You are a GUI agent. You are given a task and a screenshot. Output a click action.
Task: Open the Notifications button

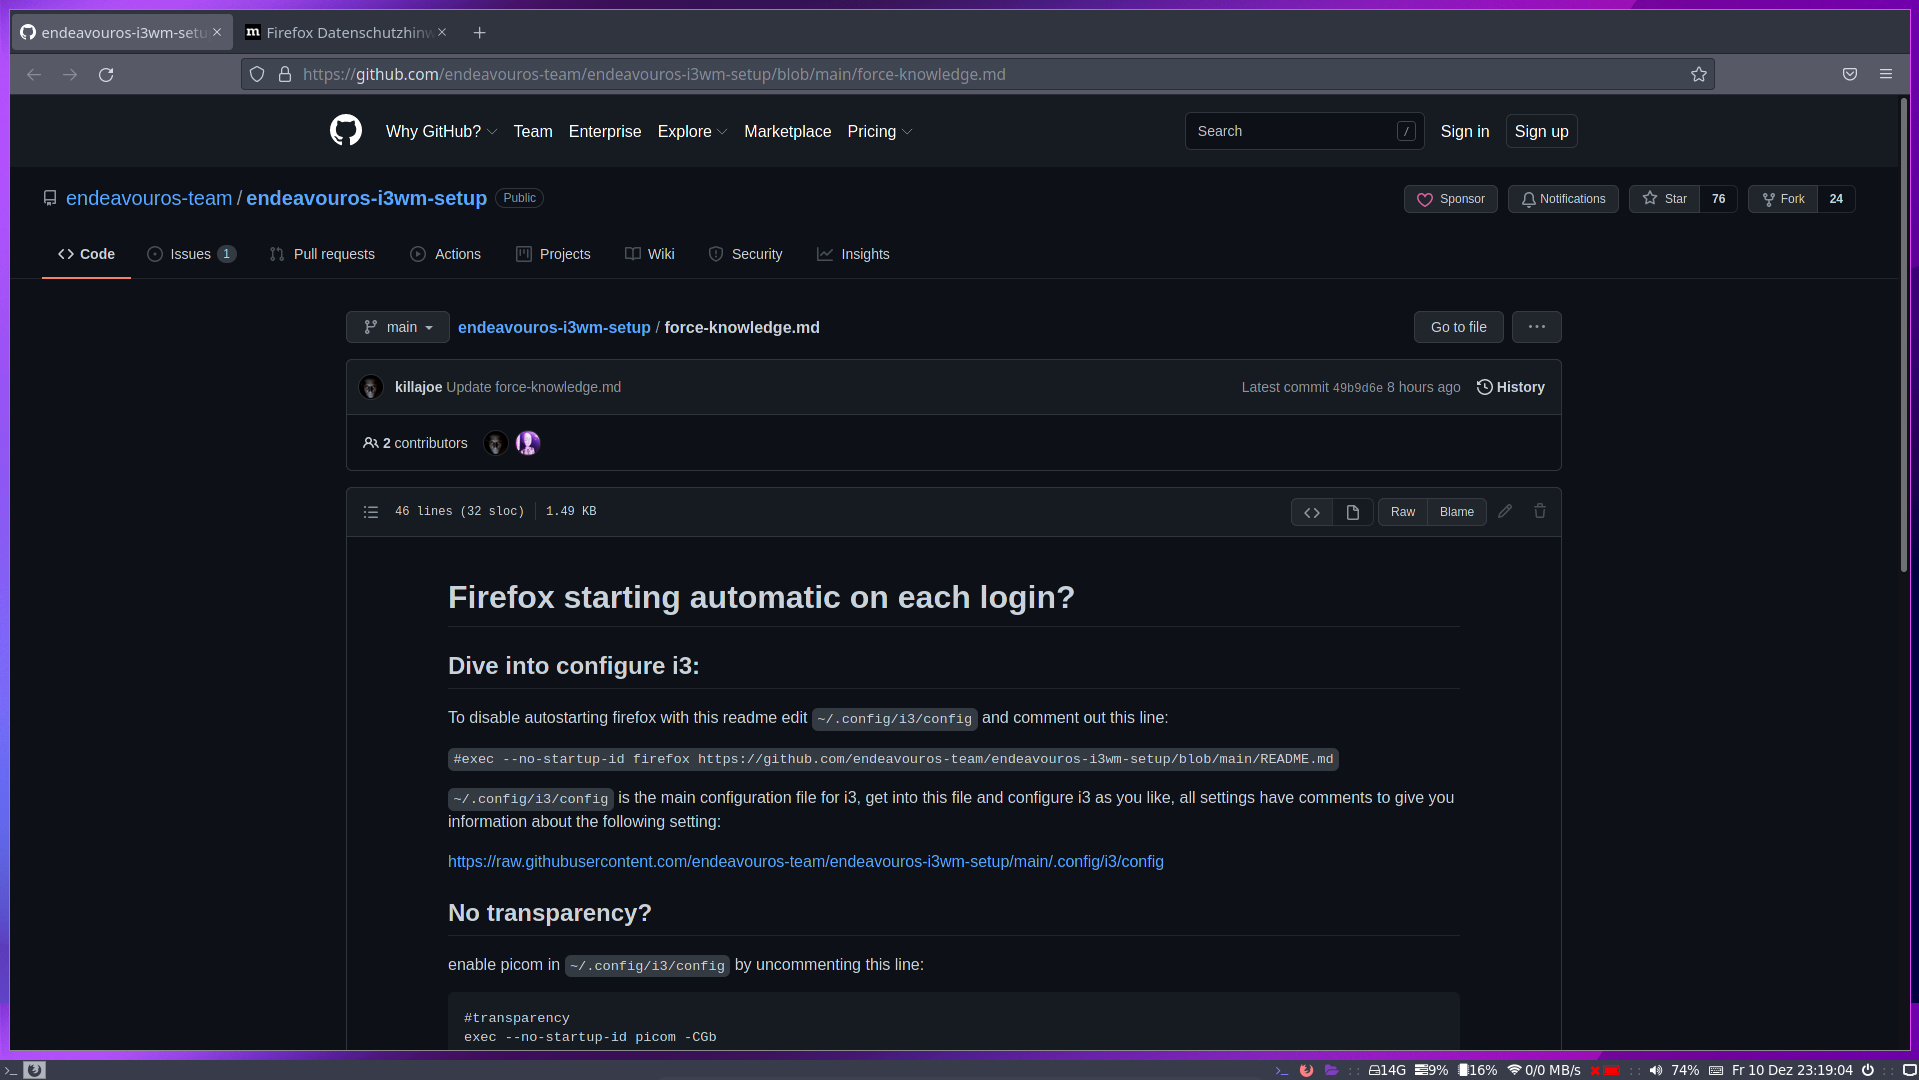[x=1563, y=199]
